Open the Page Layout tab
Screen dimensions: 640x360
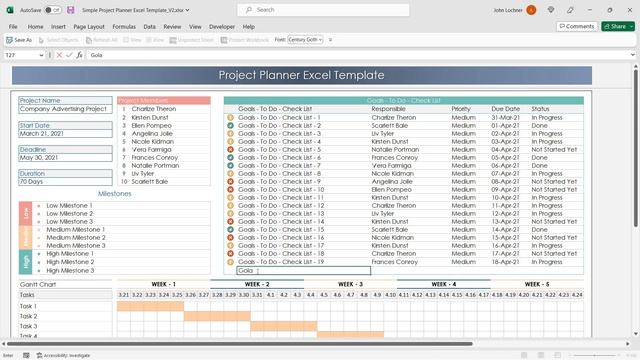(x=89, y=27)
